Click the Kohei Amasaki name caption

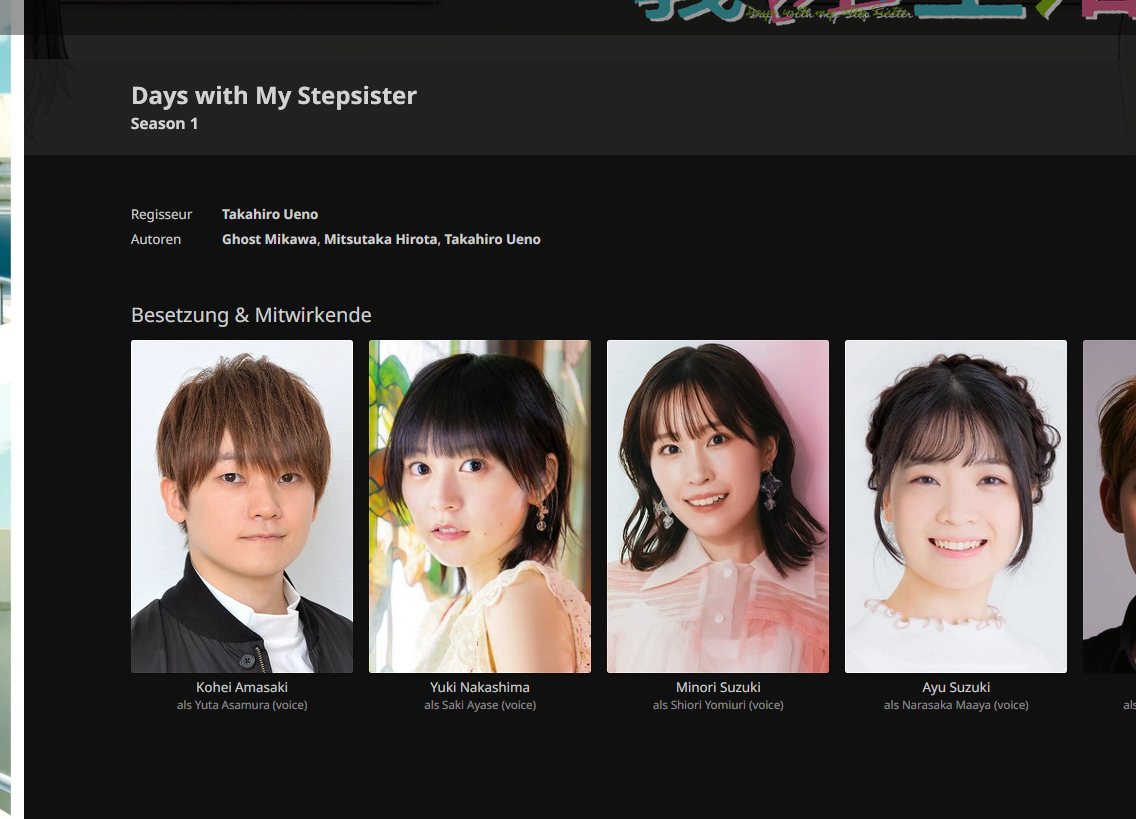[x=241, y=687]
